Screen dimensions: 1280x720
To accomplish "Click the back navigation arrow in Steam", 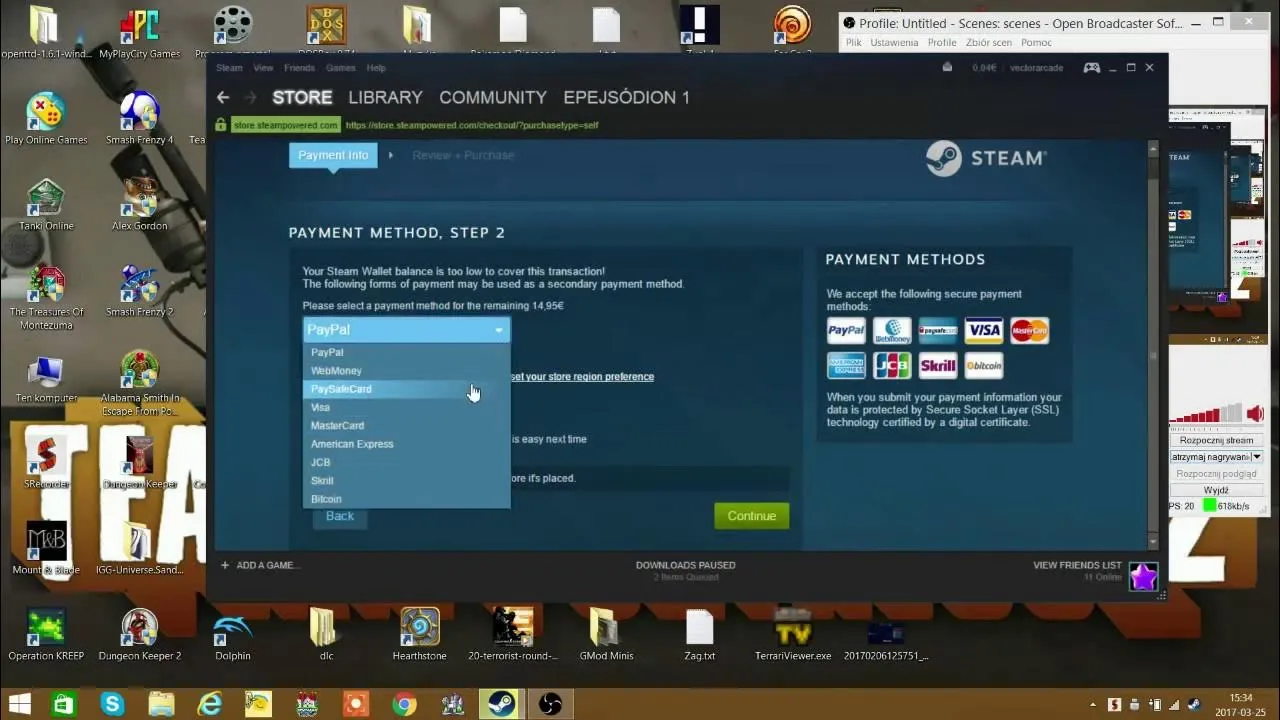I will [x=222, y=97].
